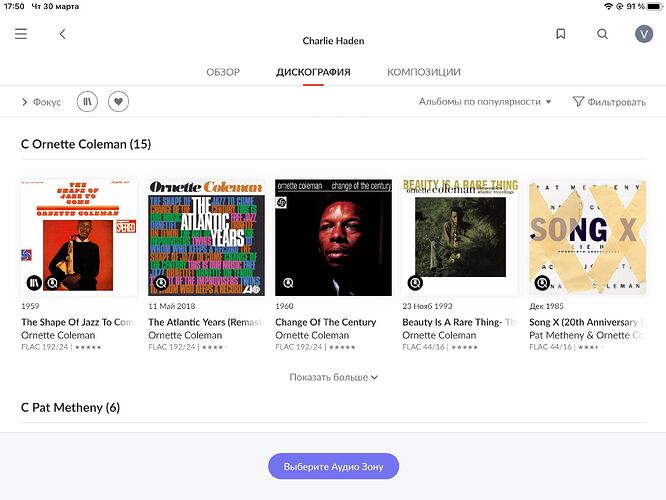Click Qobuz badge on Song X cover
This screenshot has width=666, height=500.
click(x=542, y=282)
